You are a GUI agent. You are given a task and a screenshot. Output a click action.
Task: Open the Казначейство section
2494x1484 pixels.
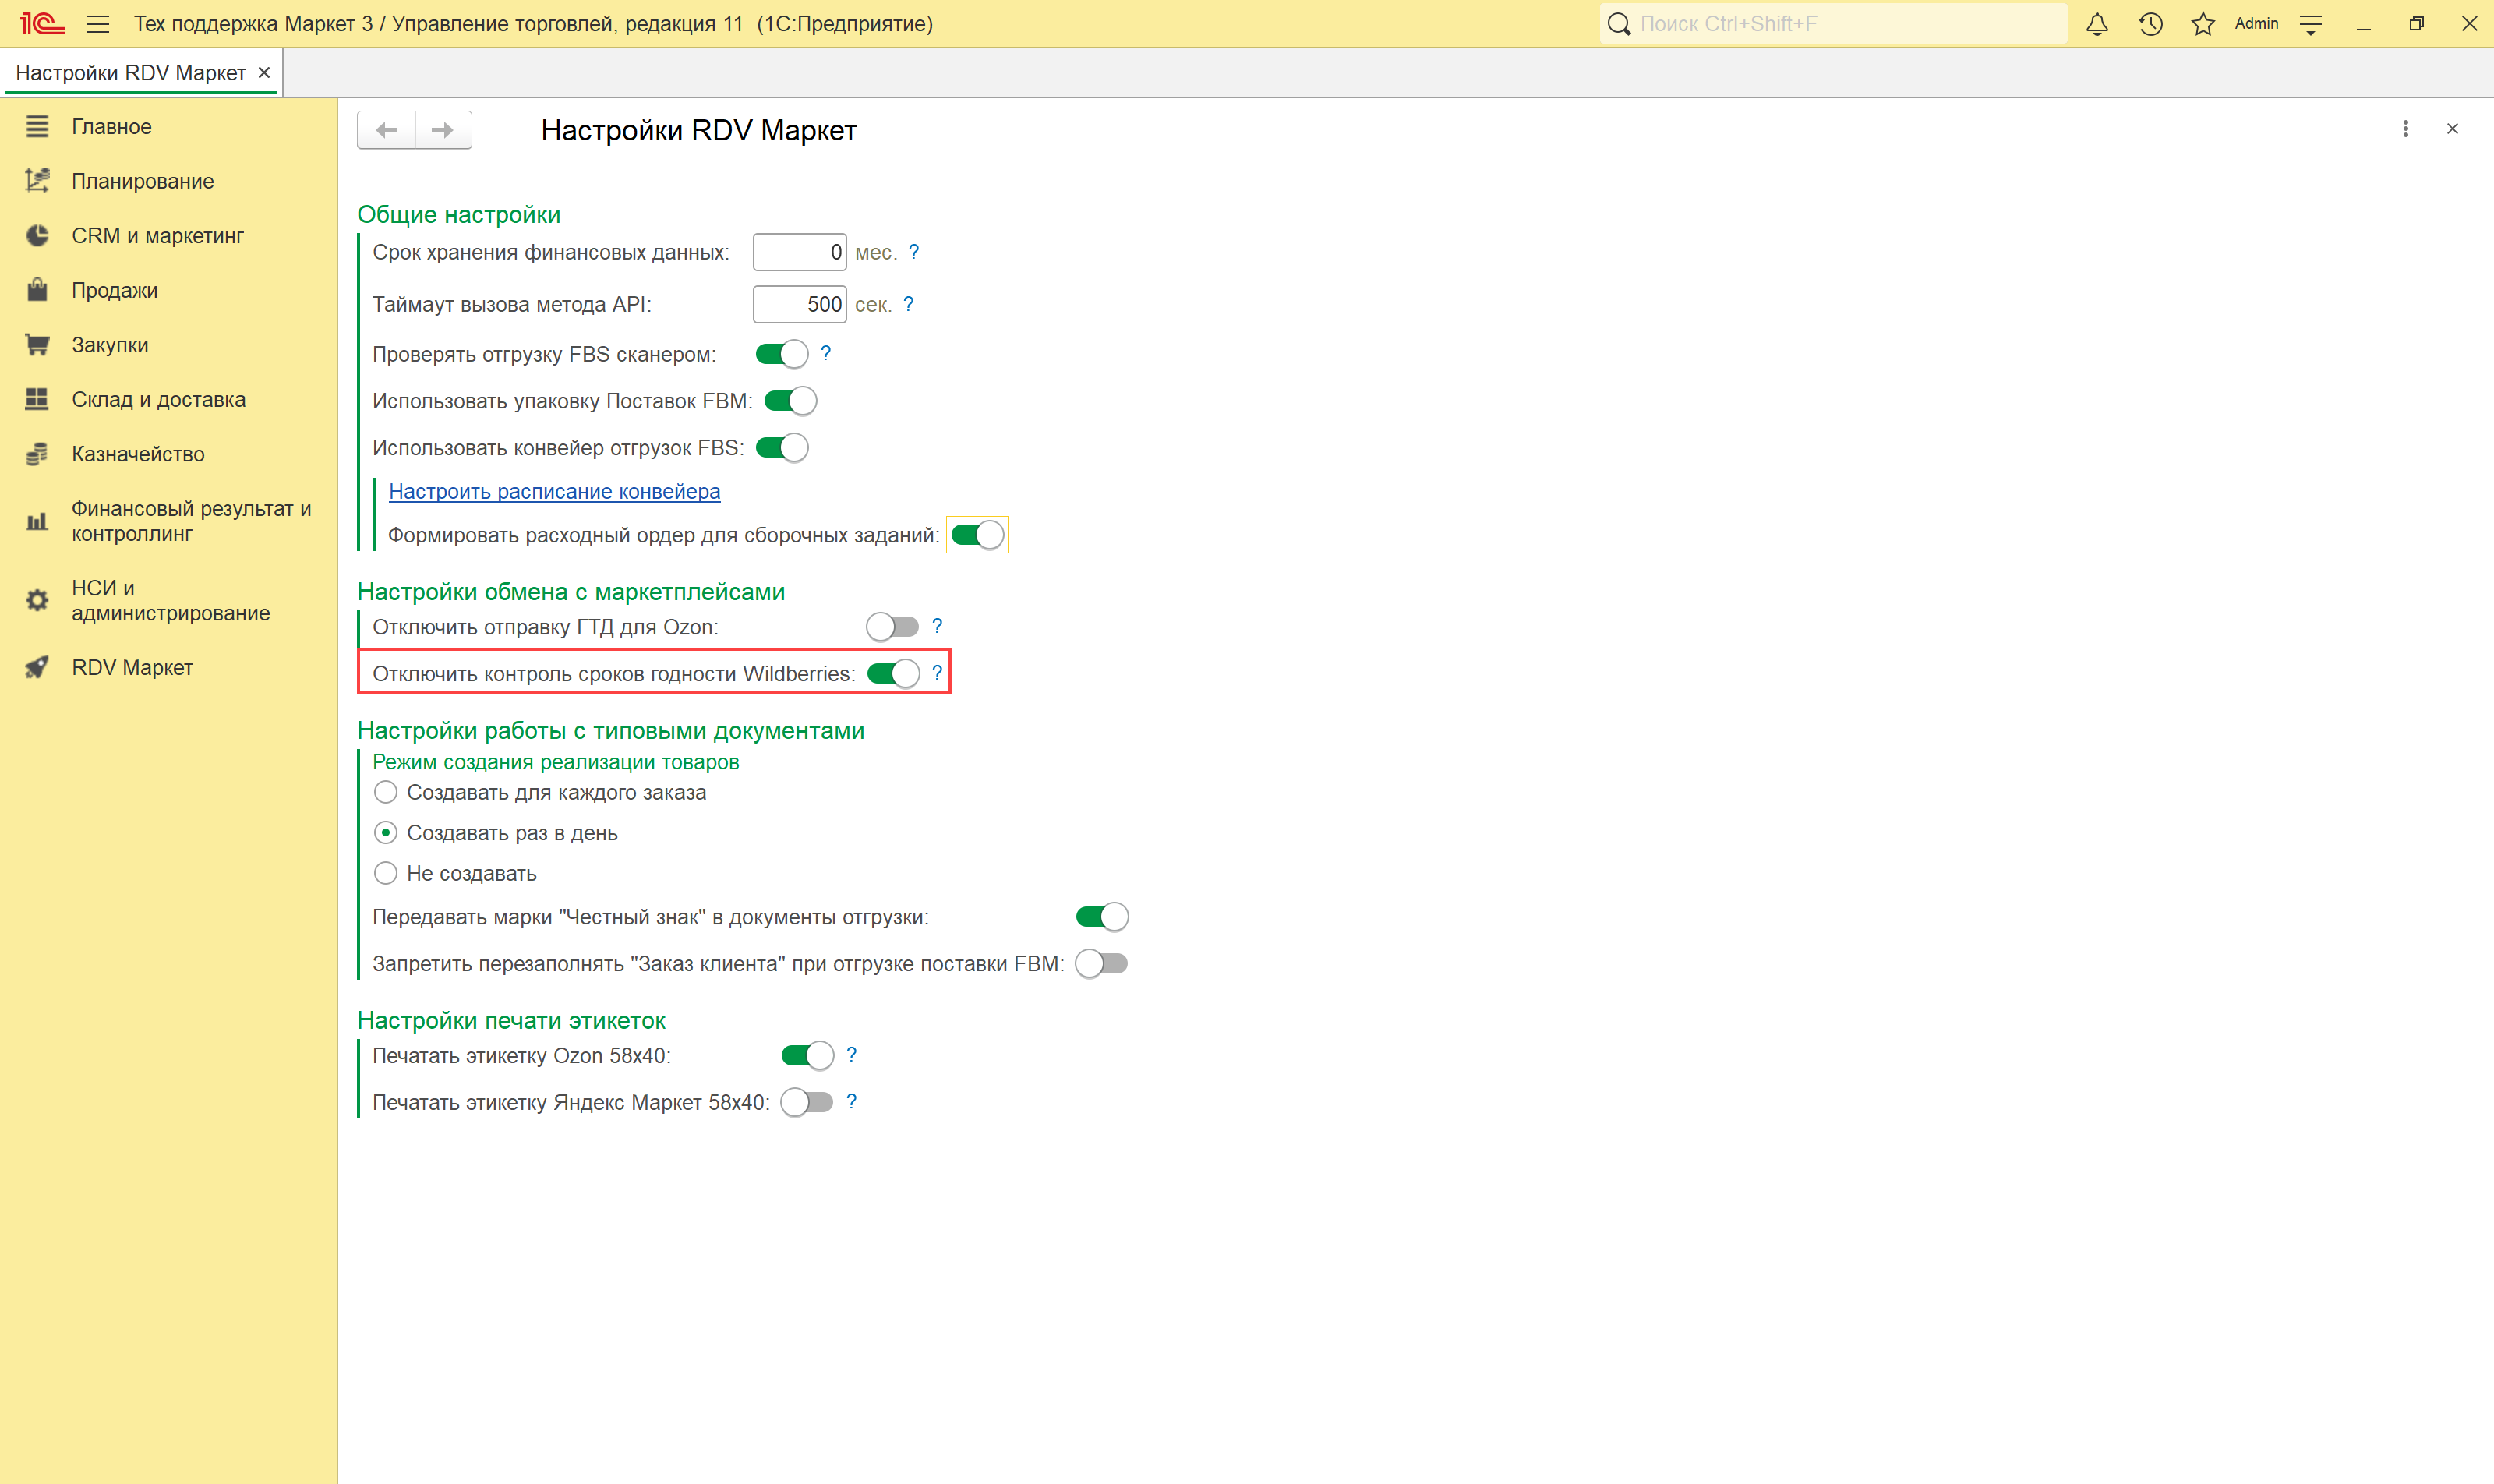pos(137,454)
